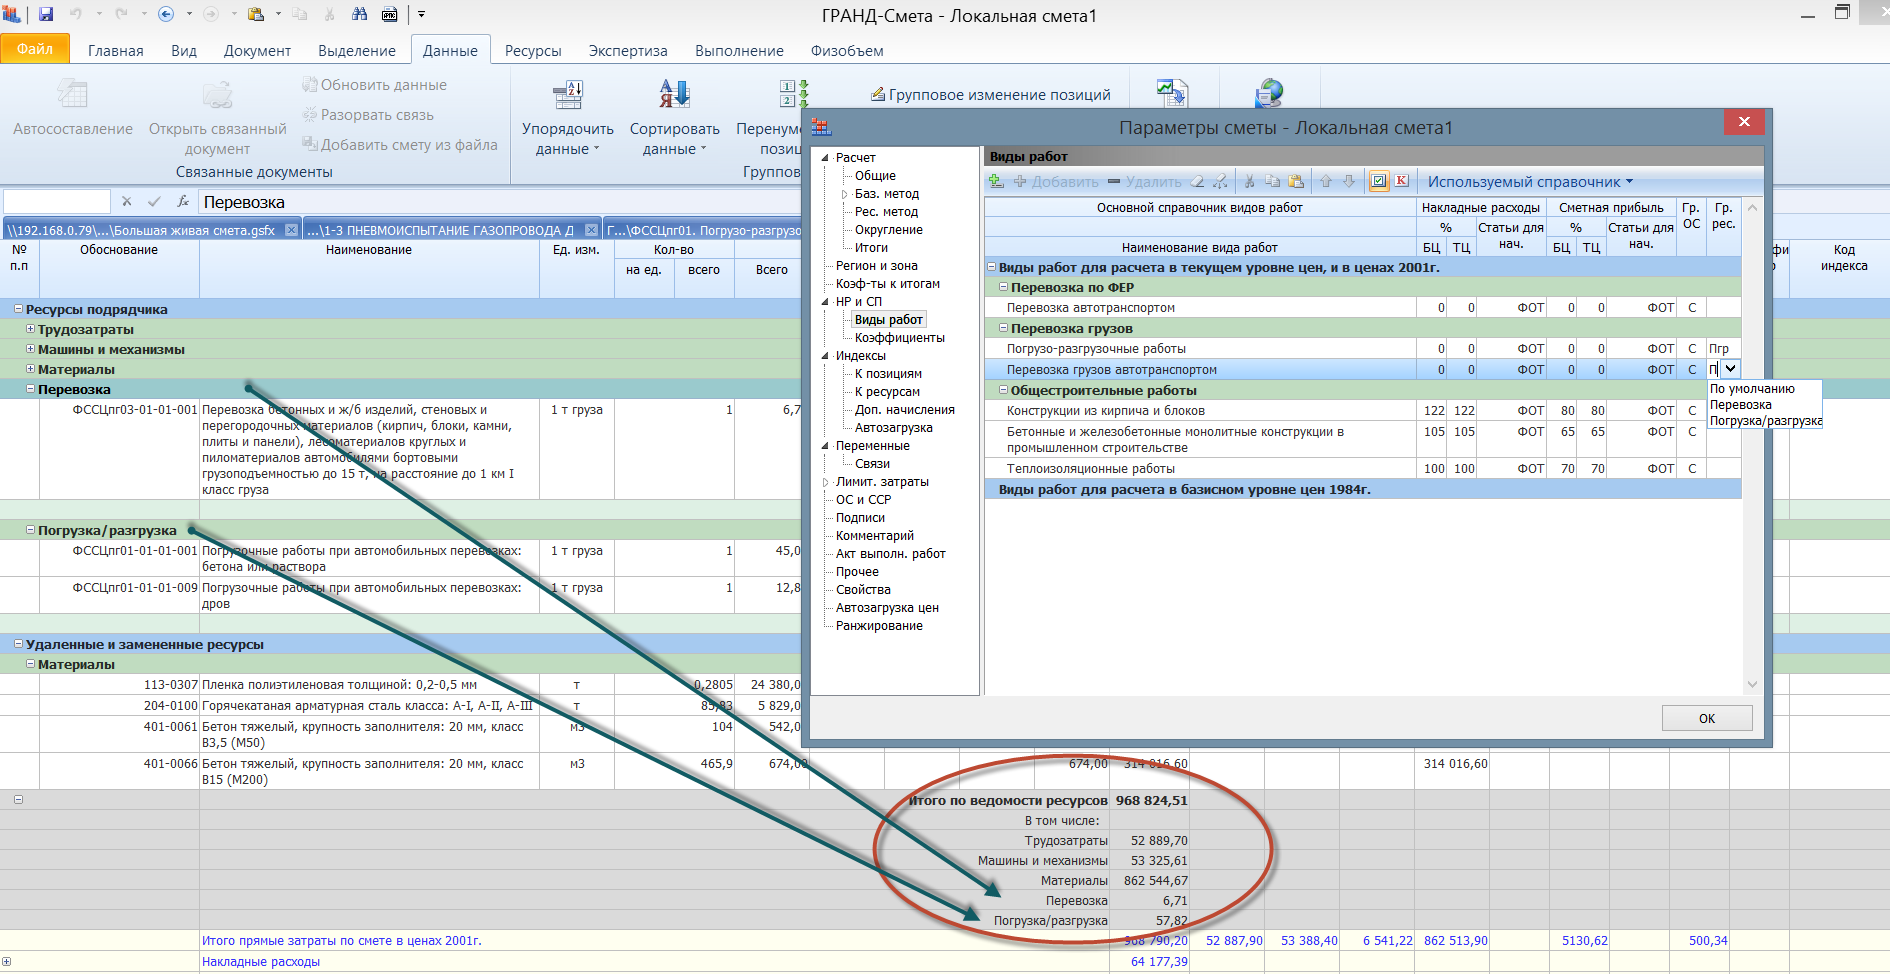
Task: Collapse the Общестроительные работы group
Action: coord(1003,390)
